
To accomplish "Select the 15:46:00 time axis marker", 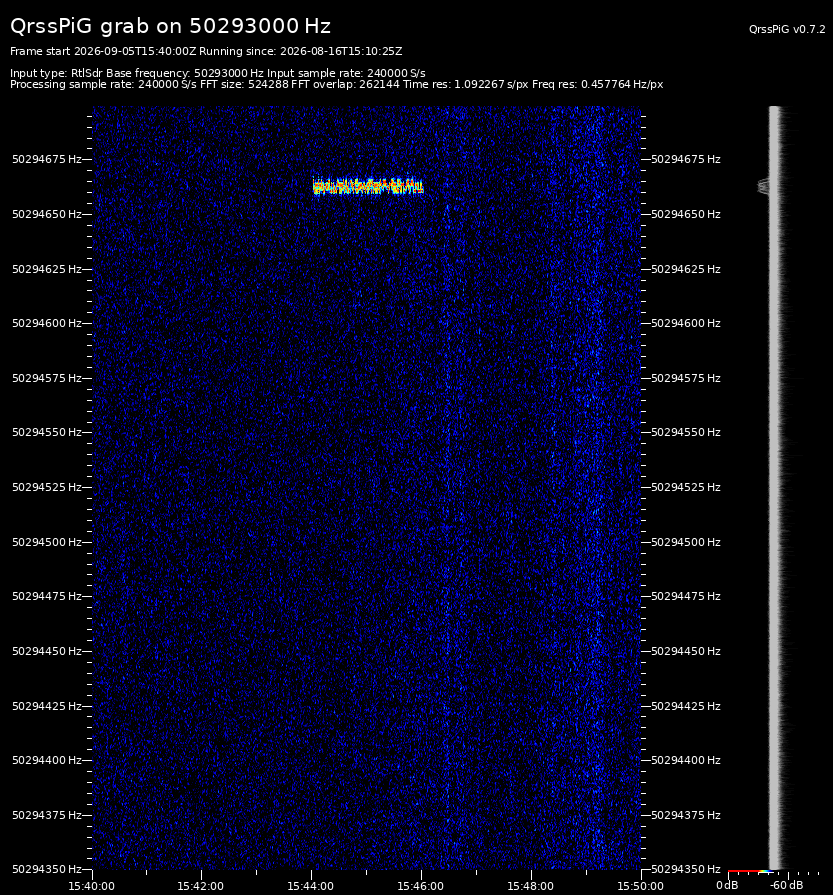I will pyautogui.click(x=420, y=886).
